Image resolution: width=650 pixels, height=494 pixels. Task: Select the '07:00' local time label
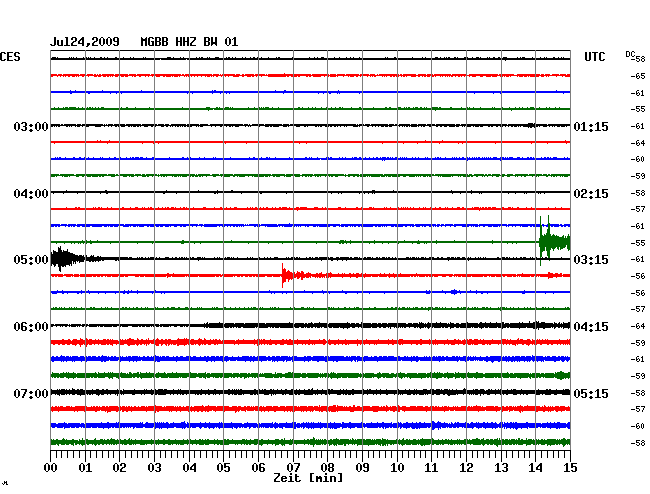point(31,393)
